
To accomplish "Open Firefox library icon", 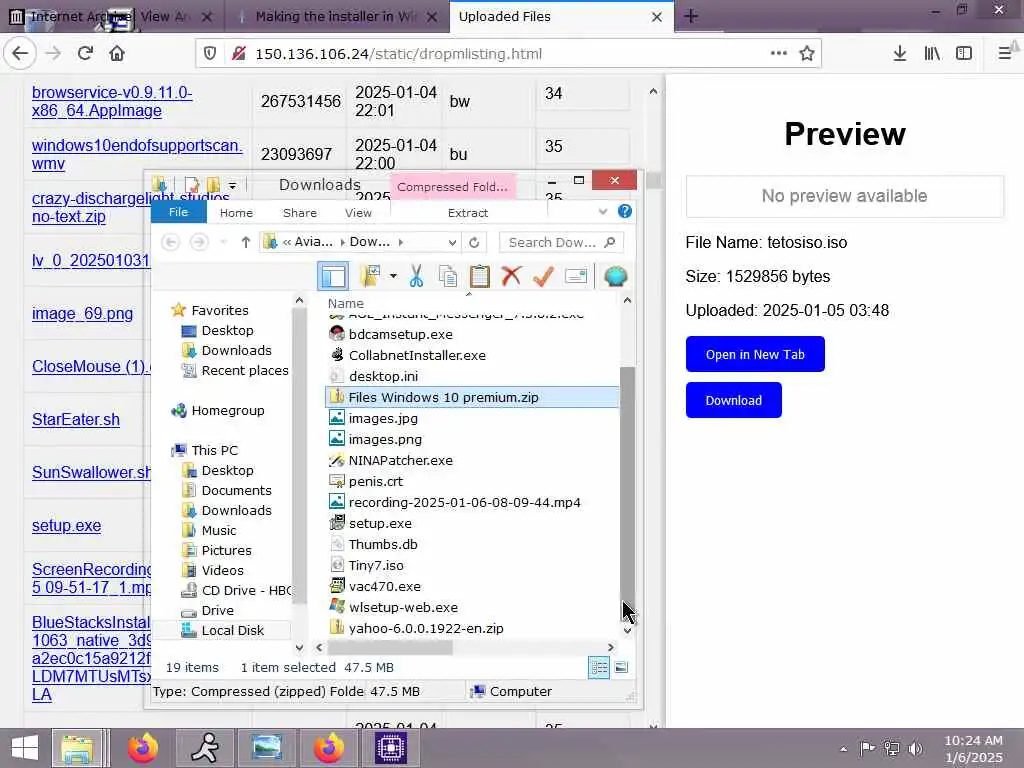I will point(932,54).
